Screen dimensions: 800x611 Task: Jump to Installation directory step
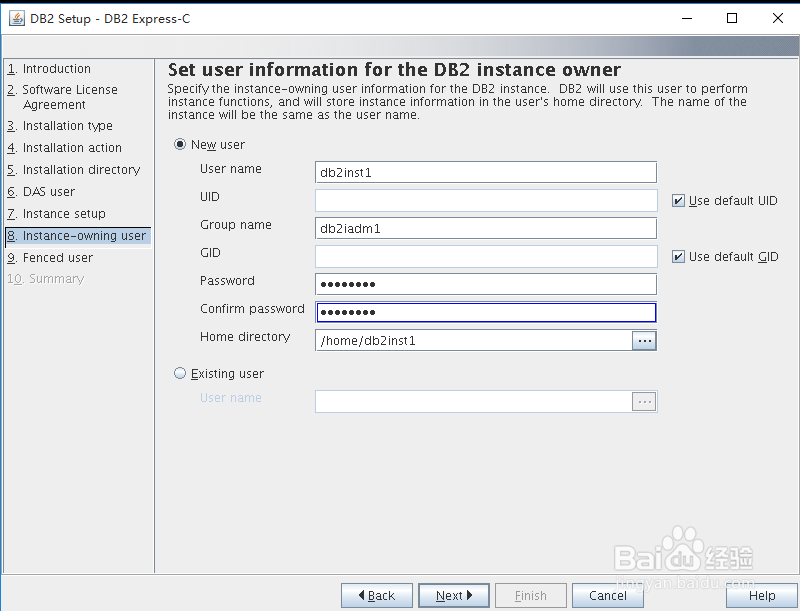coord(73,169)
